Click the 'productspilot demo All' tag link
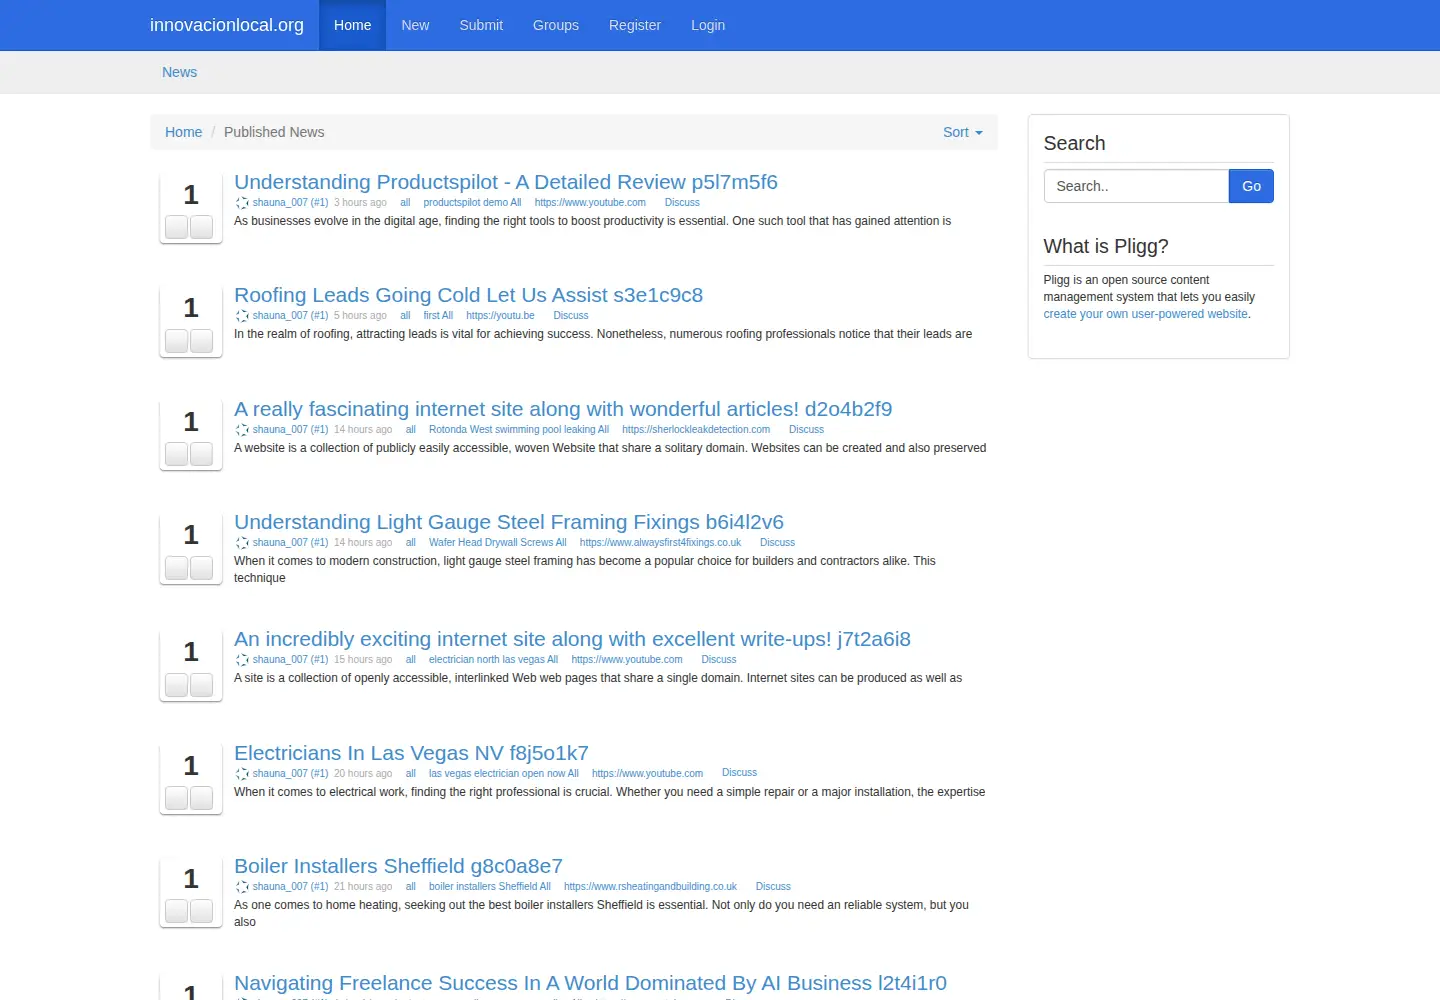The image size is (1440, 1000). pyautogui.click(x=472, y=203)
